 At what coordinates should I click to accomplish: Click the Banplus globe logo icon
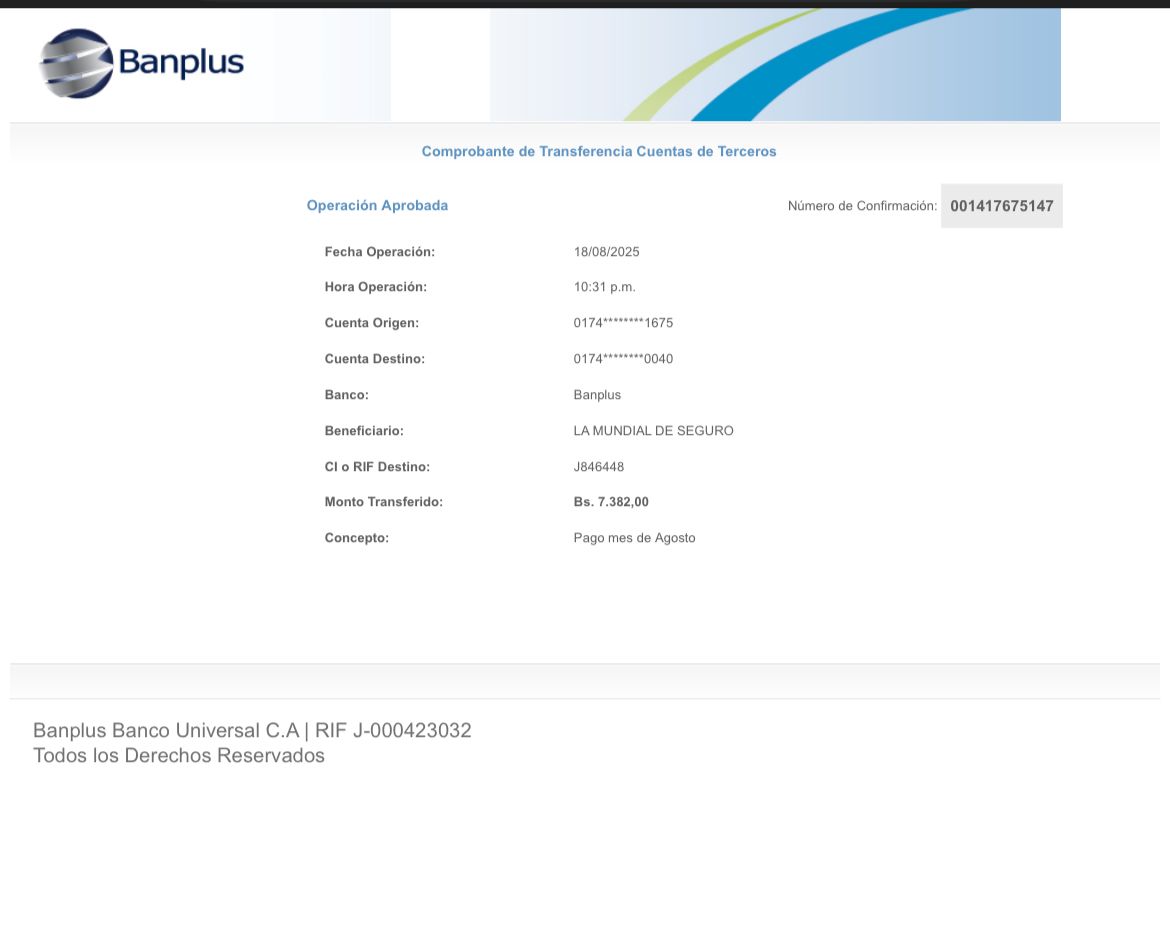tap(76, 63)
